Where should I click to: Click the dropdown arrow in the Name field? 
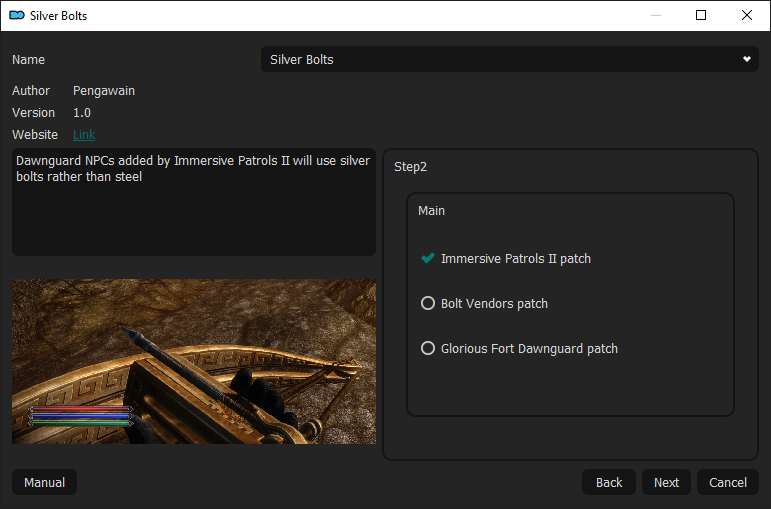click(746, 59)
